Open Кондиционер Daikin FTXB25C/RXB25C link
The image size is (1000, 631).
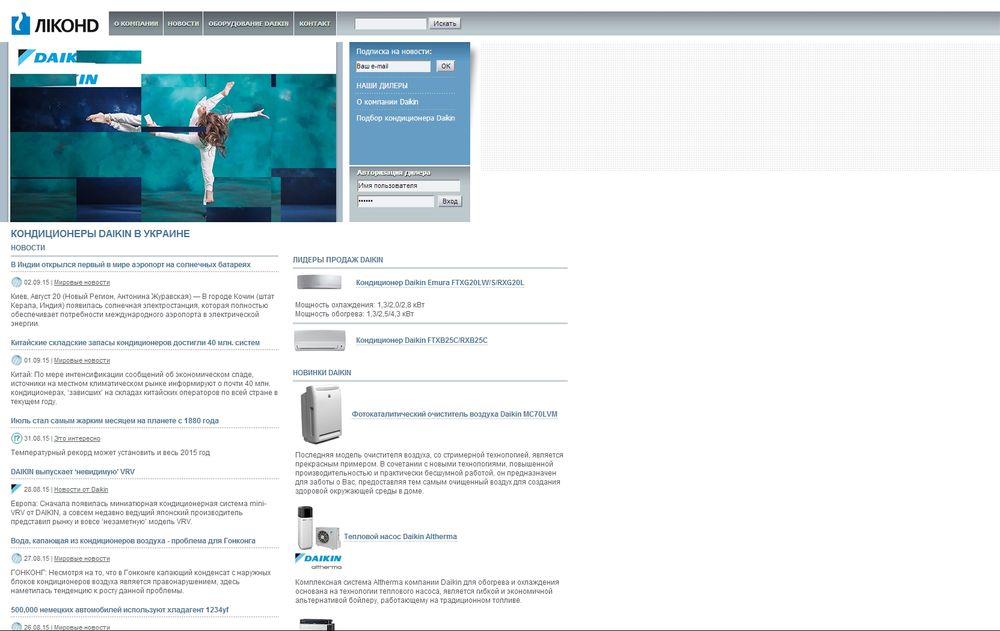[x=422, y=341]
